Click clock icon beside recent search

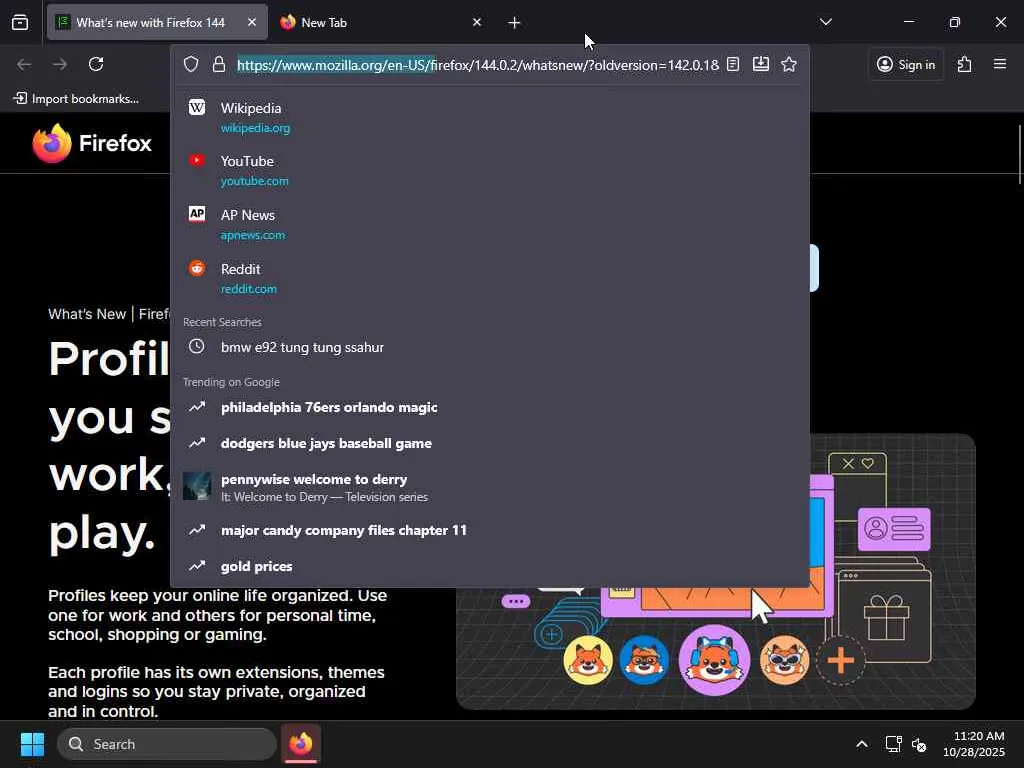197,347
